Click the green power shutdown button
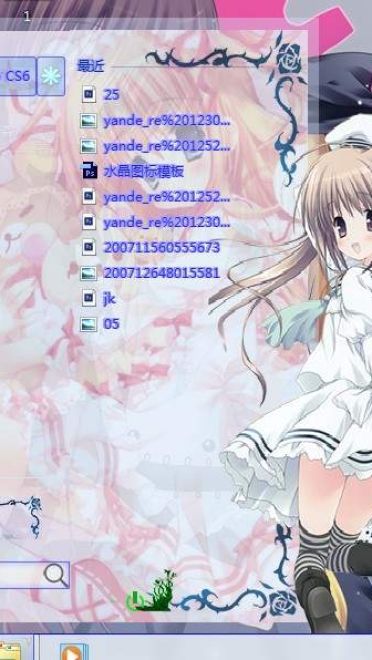Image resolution: width=372 pixels, height=660 pixels. pos(135,600)
